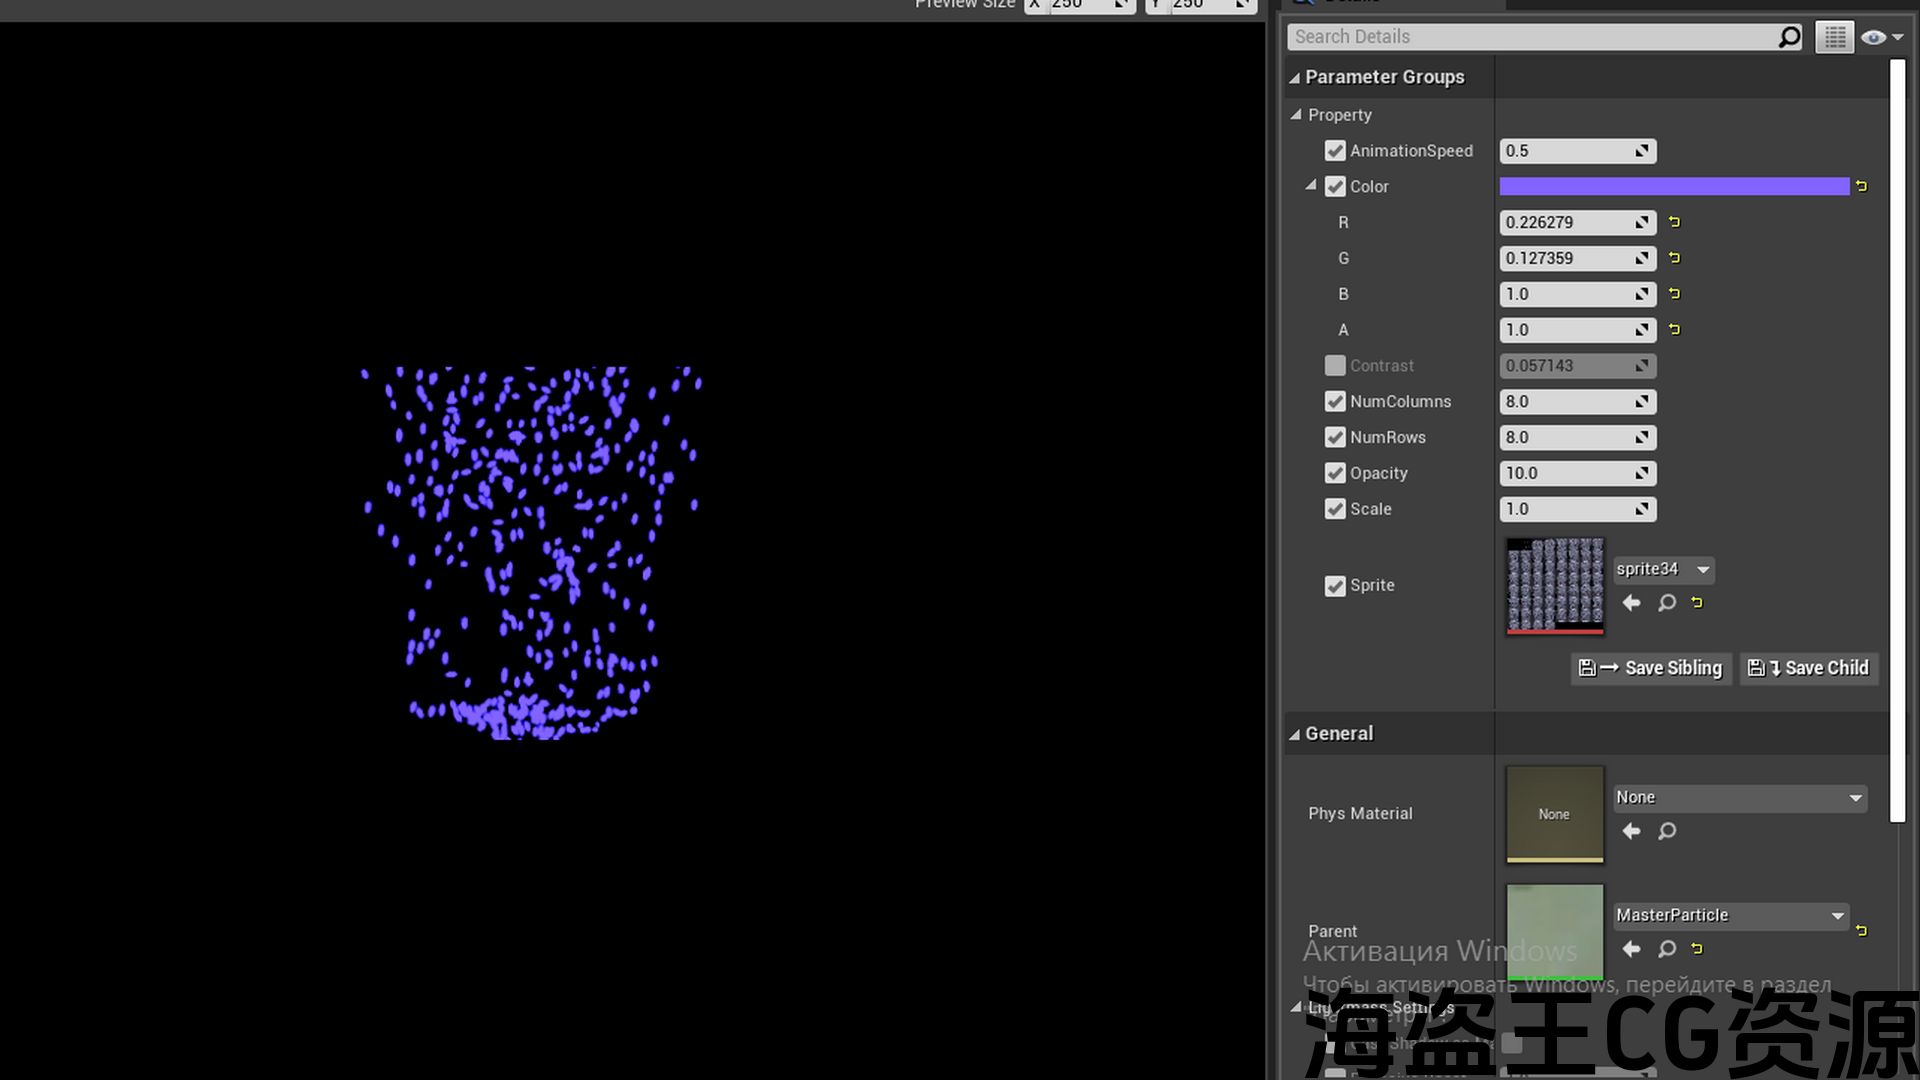Viewport: 1920px width, 1080px height.
Task: Browse to MasterParticle parent in Content Browser
Action: point(1666,949)
